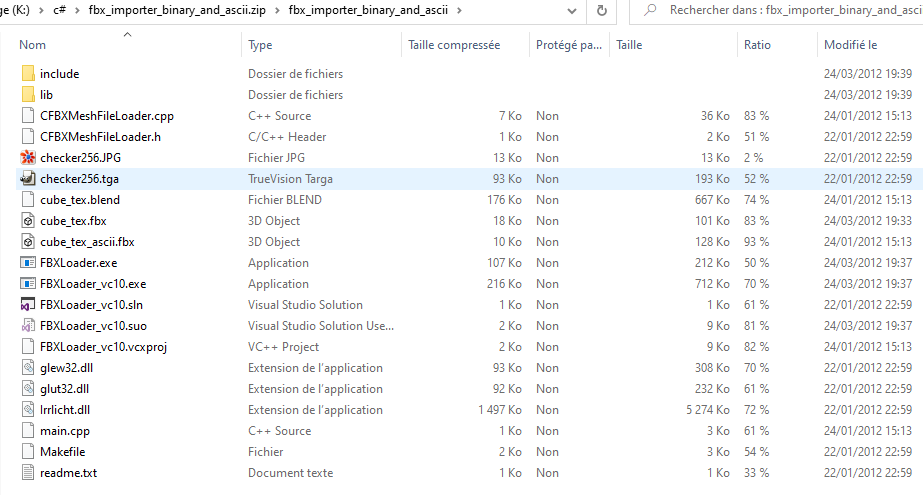Viewport: 923px width, 495px height.
Task: Sort by the Nom column header
Action: coord(32,45)
